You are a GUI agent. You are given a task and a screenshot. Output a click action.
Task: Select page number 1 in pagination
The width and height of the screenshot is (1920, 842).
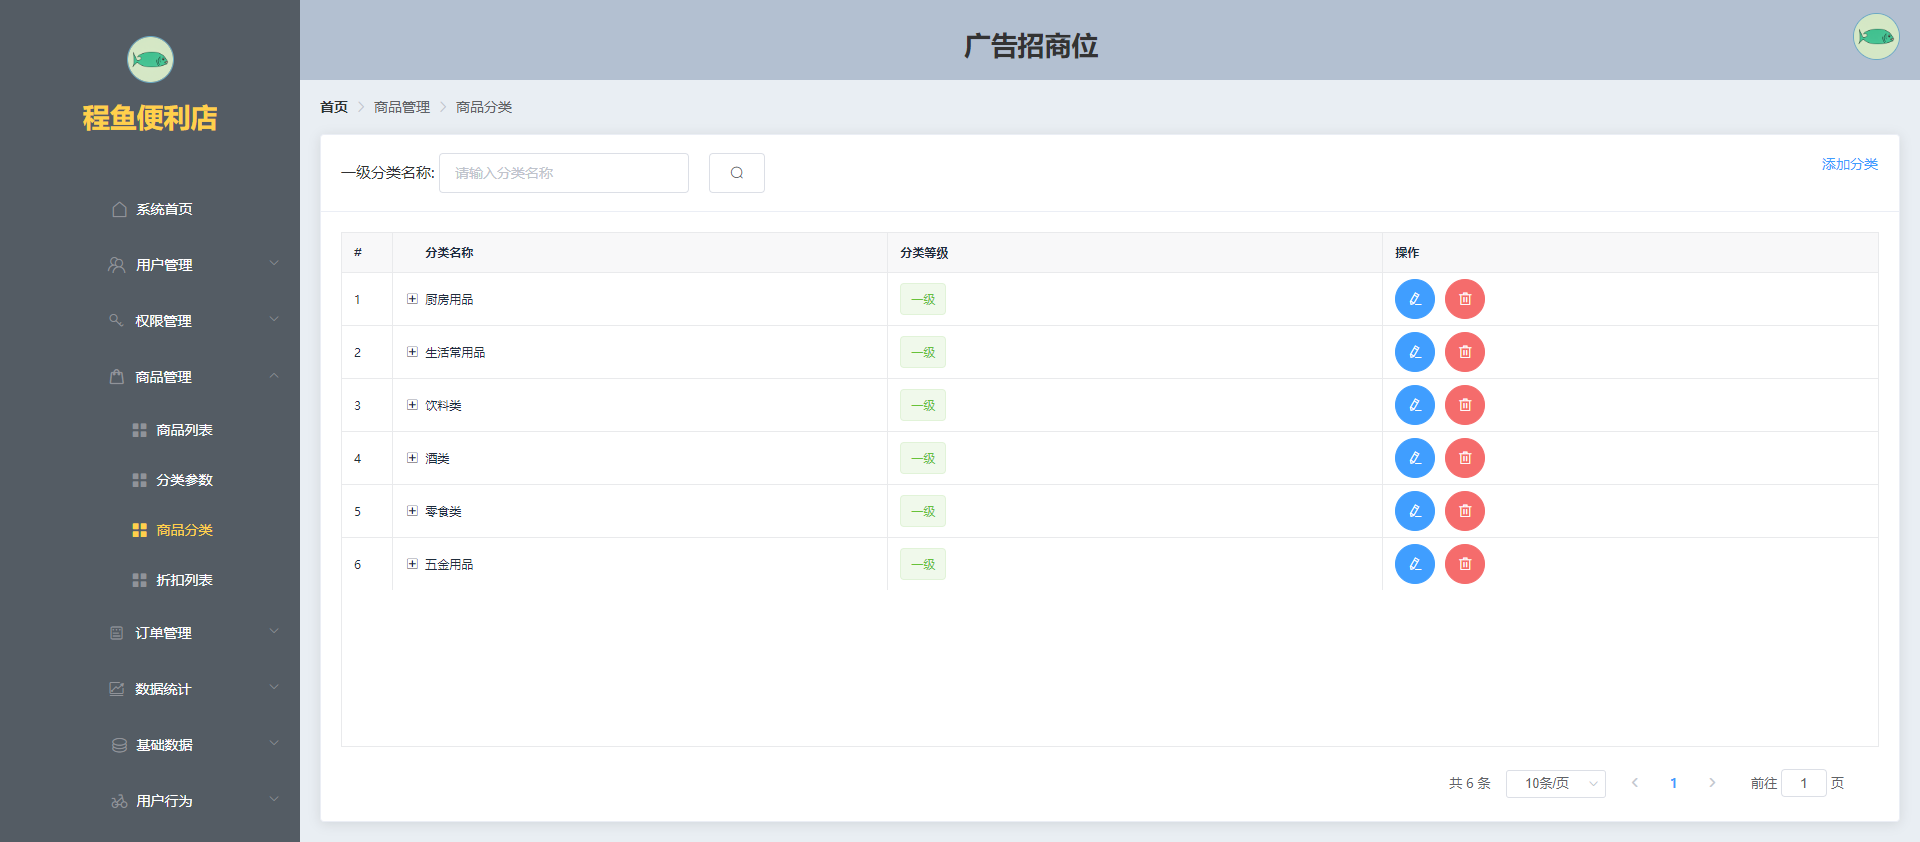(x=1673, y=783)
